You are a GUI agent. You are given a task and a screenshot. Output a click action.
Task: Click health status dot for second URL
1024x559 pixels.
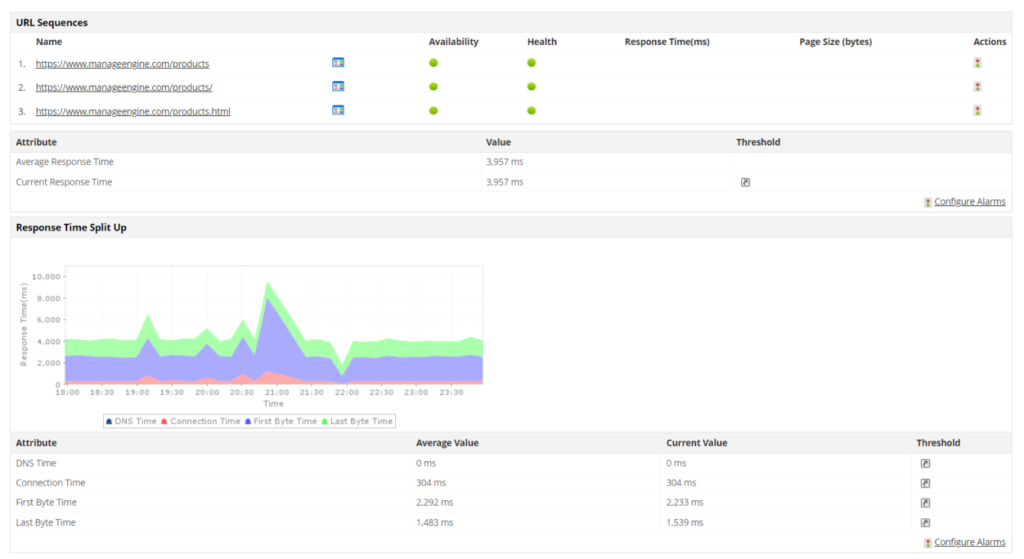[531, 86]
